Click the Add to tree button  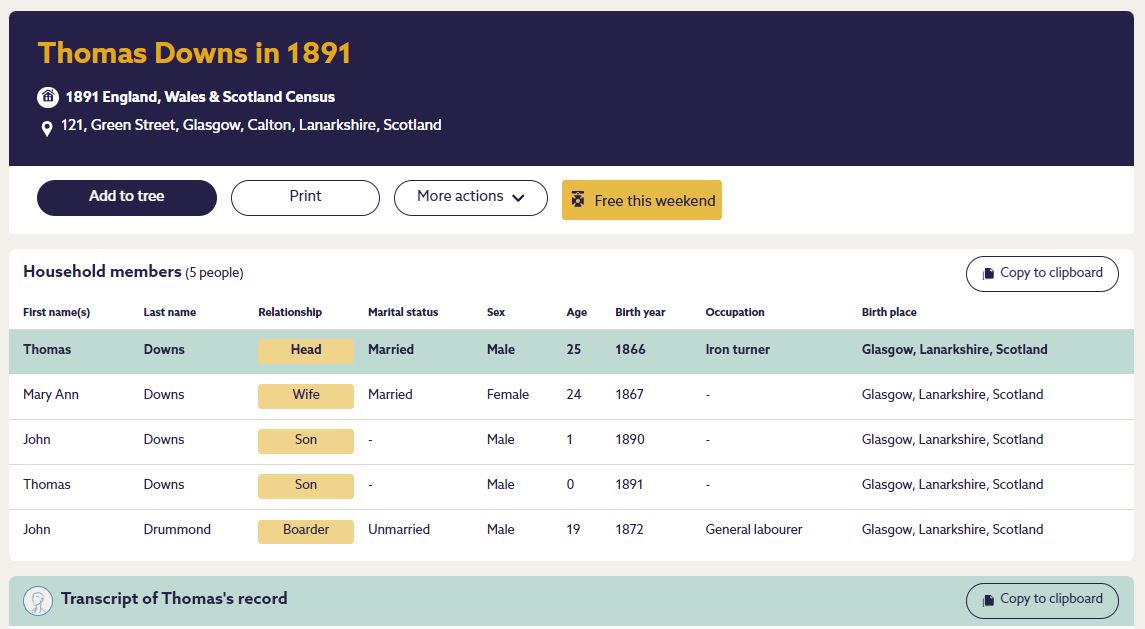click(x=127, y=197)
